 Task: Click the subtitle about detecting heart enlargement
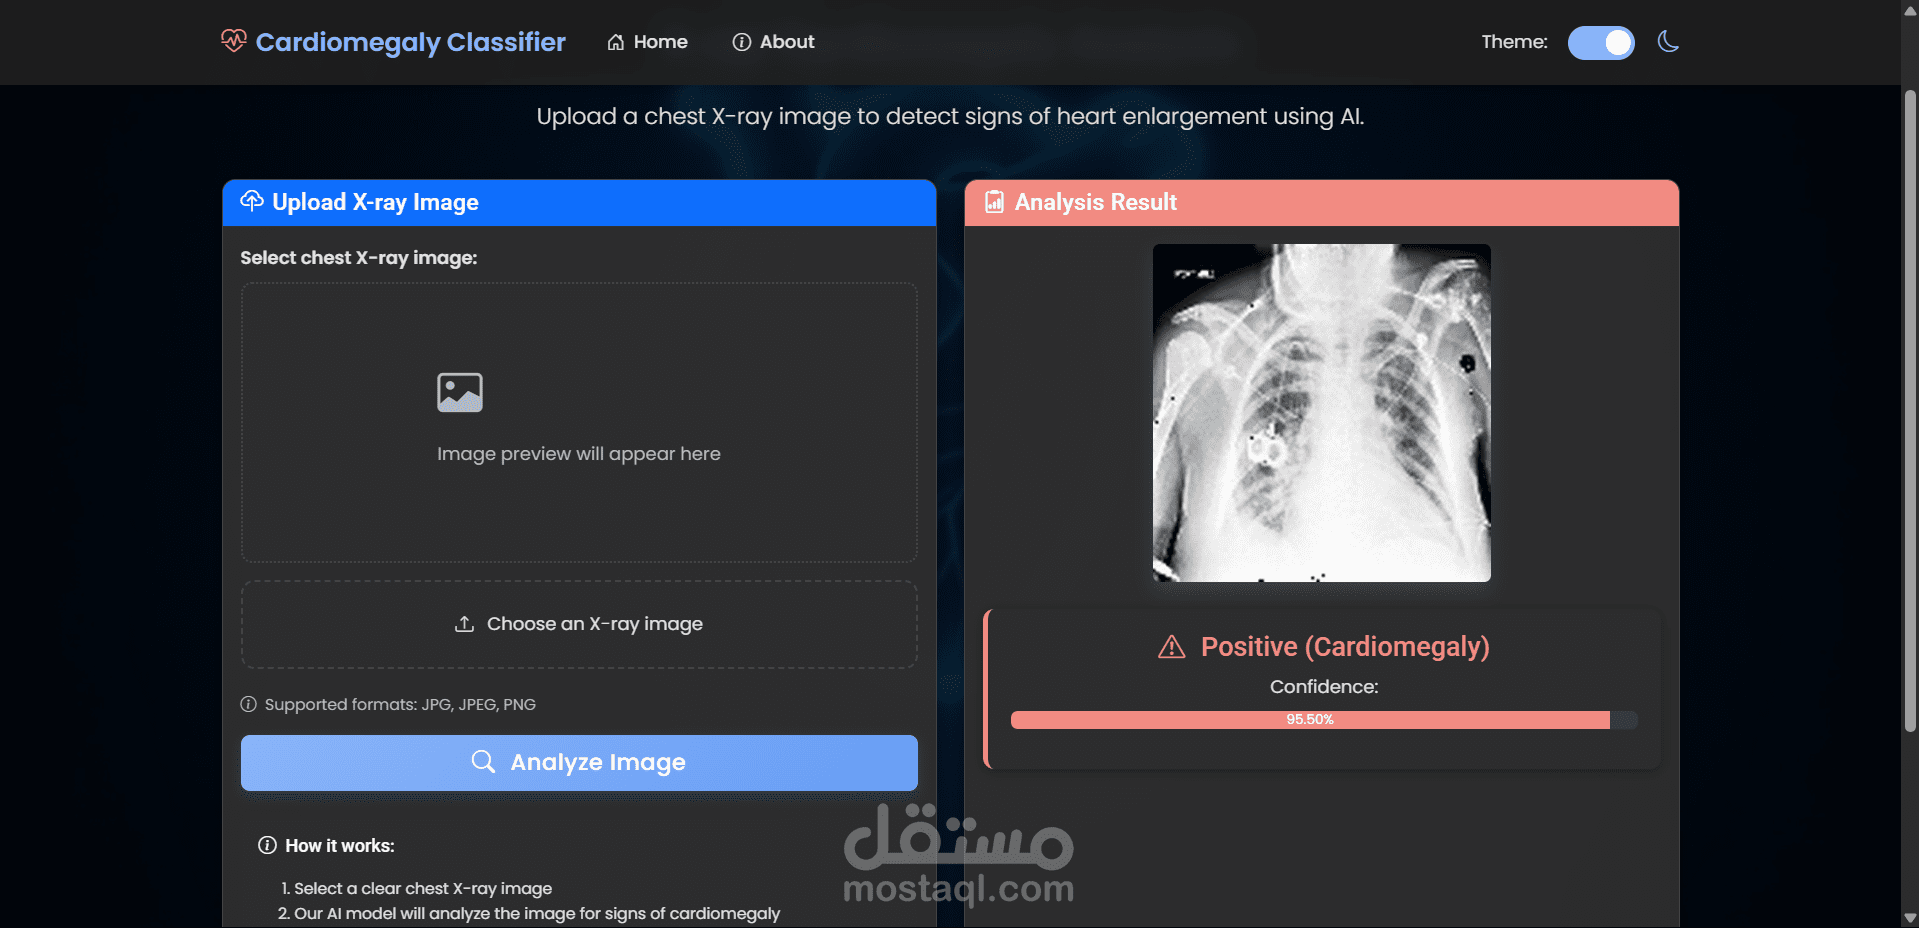[950, 116]
